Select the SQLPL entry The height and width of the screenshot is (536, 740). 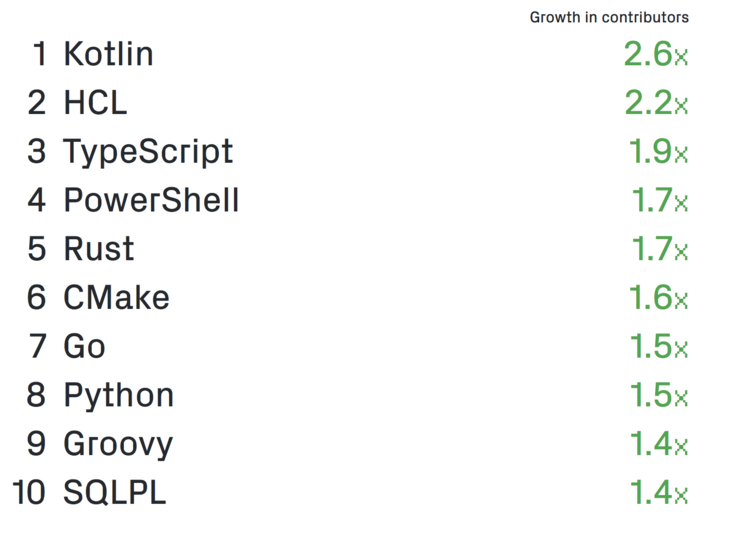click(115, 492)
